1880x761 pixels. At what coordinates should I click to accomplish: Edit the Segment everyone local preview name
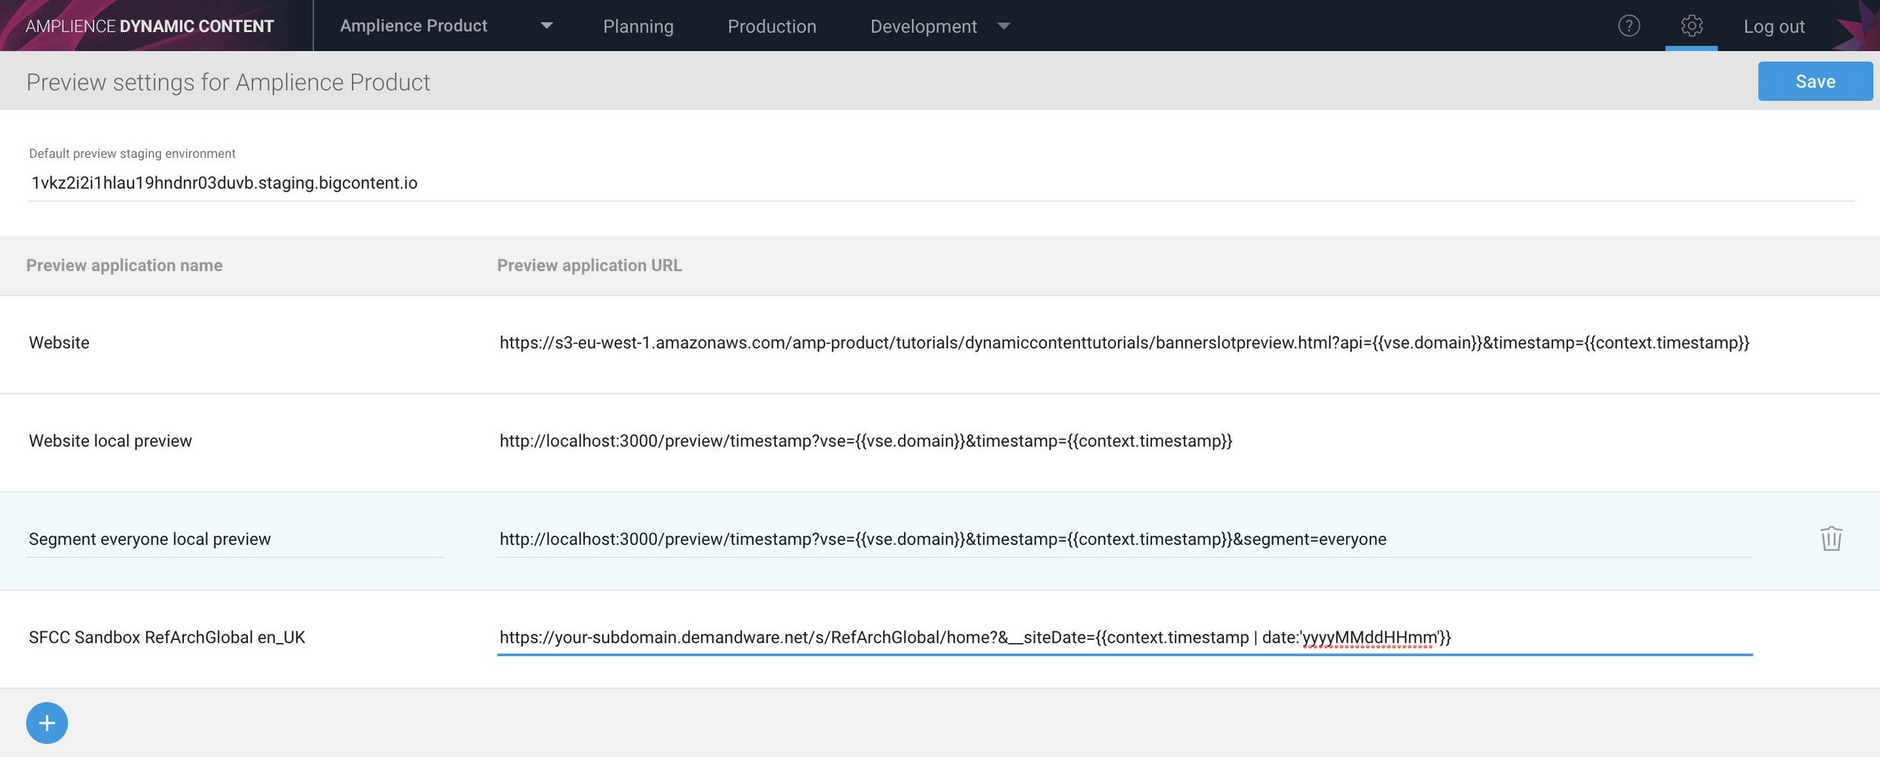point(236,539)
